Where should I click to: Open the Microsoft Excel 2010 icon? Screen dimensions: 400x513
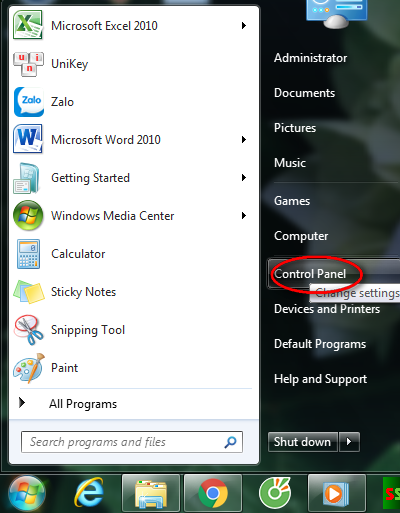28,25
